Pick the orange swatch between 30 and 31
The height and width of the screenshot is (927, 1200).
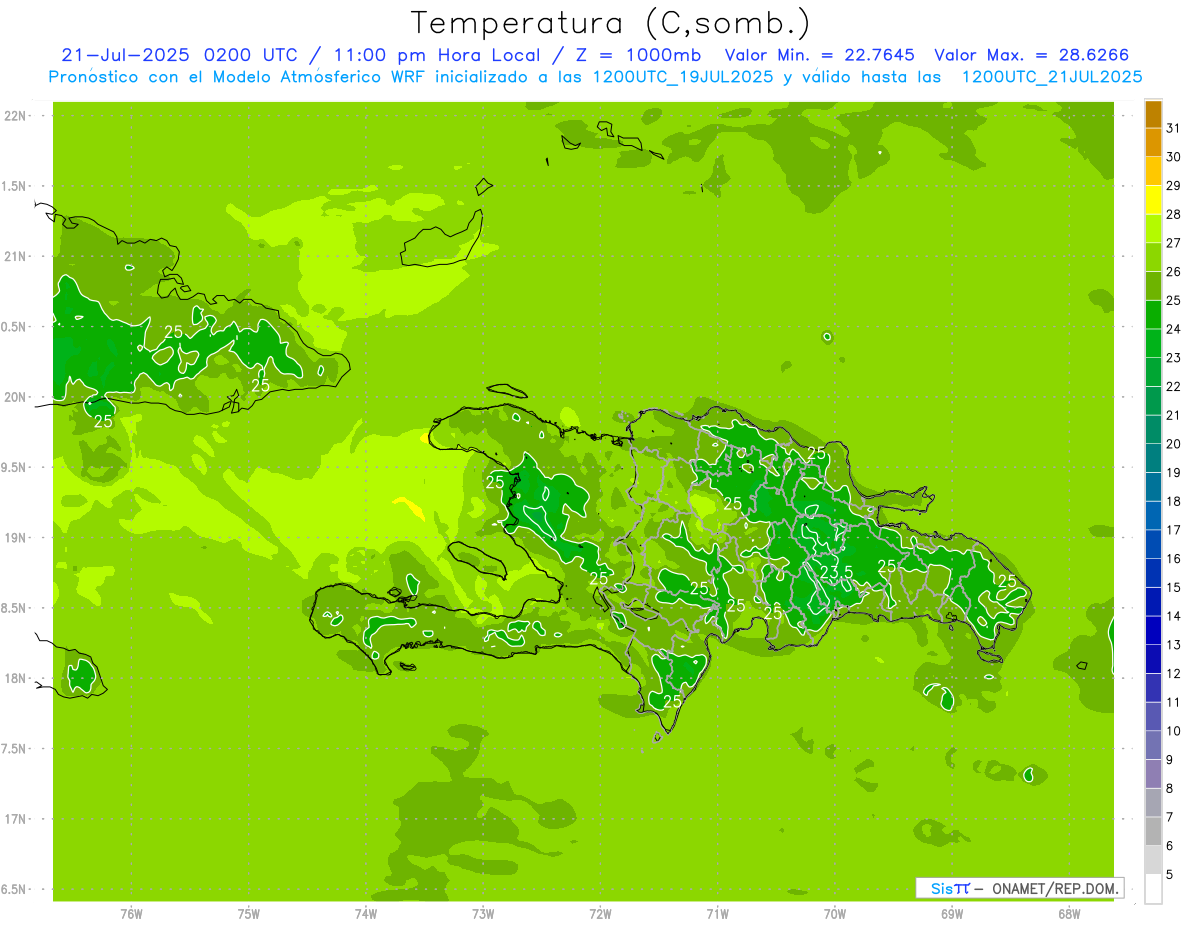click(x=1153, y=143)
